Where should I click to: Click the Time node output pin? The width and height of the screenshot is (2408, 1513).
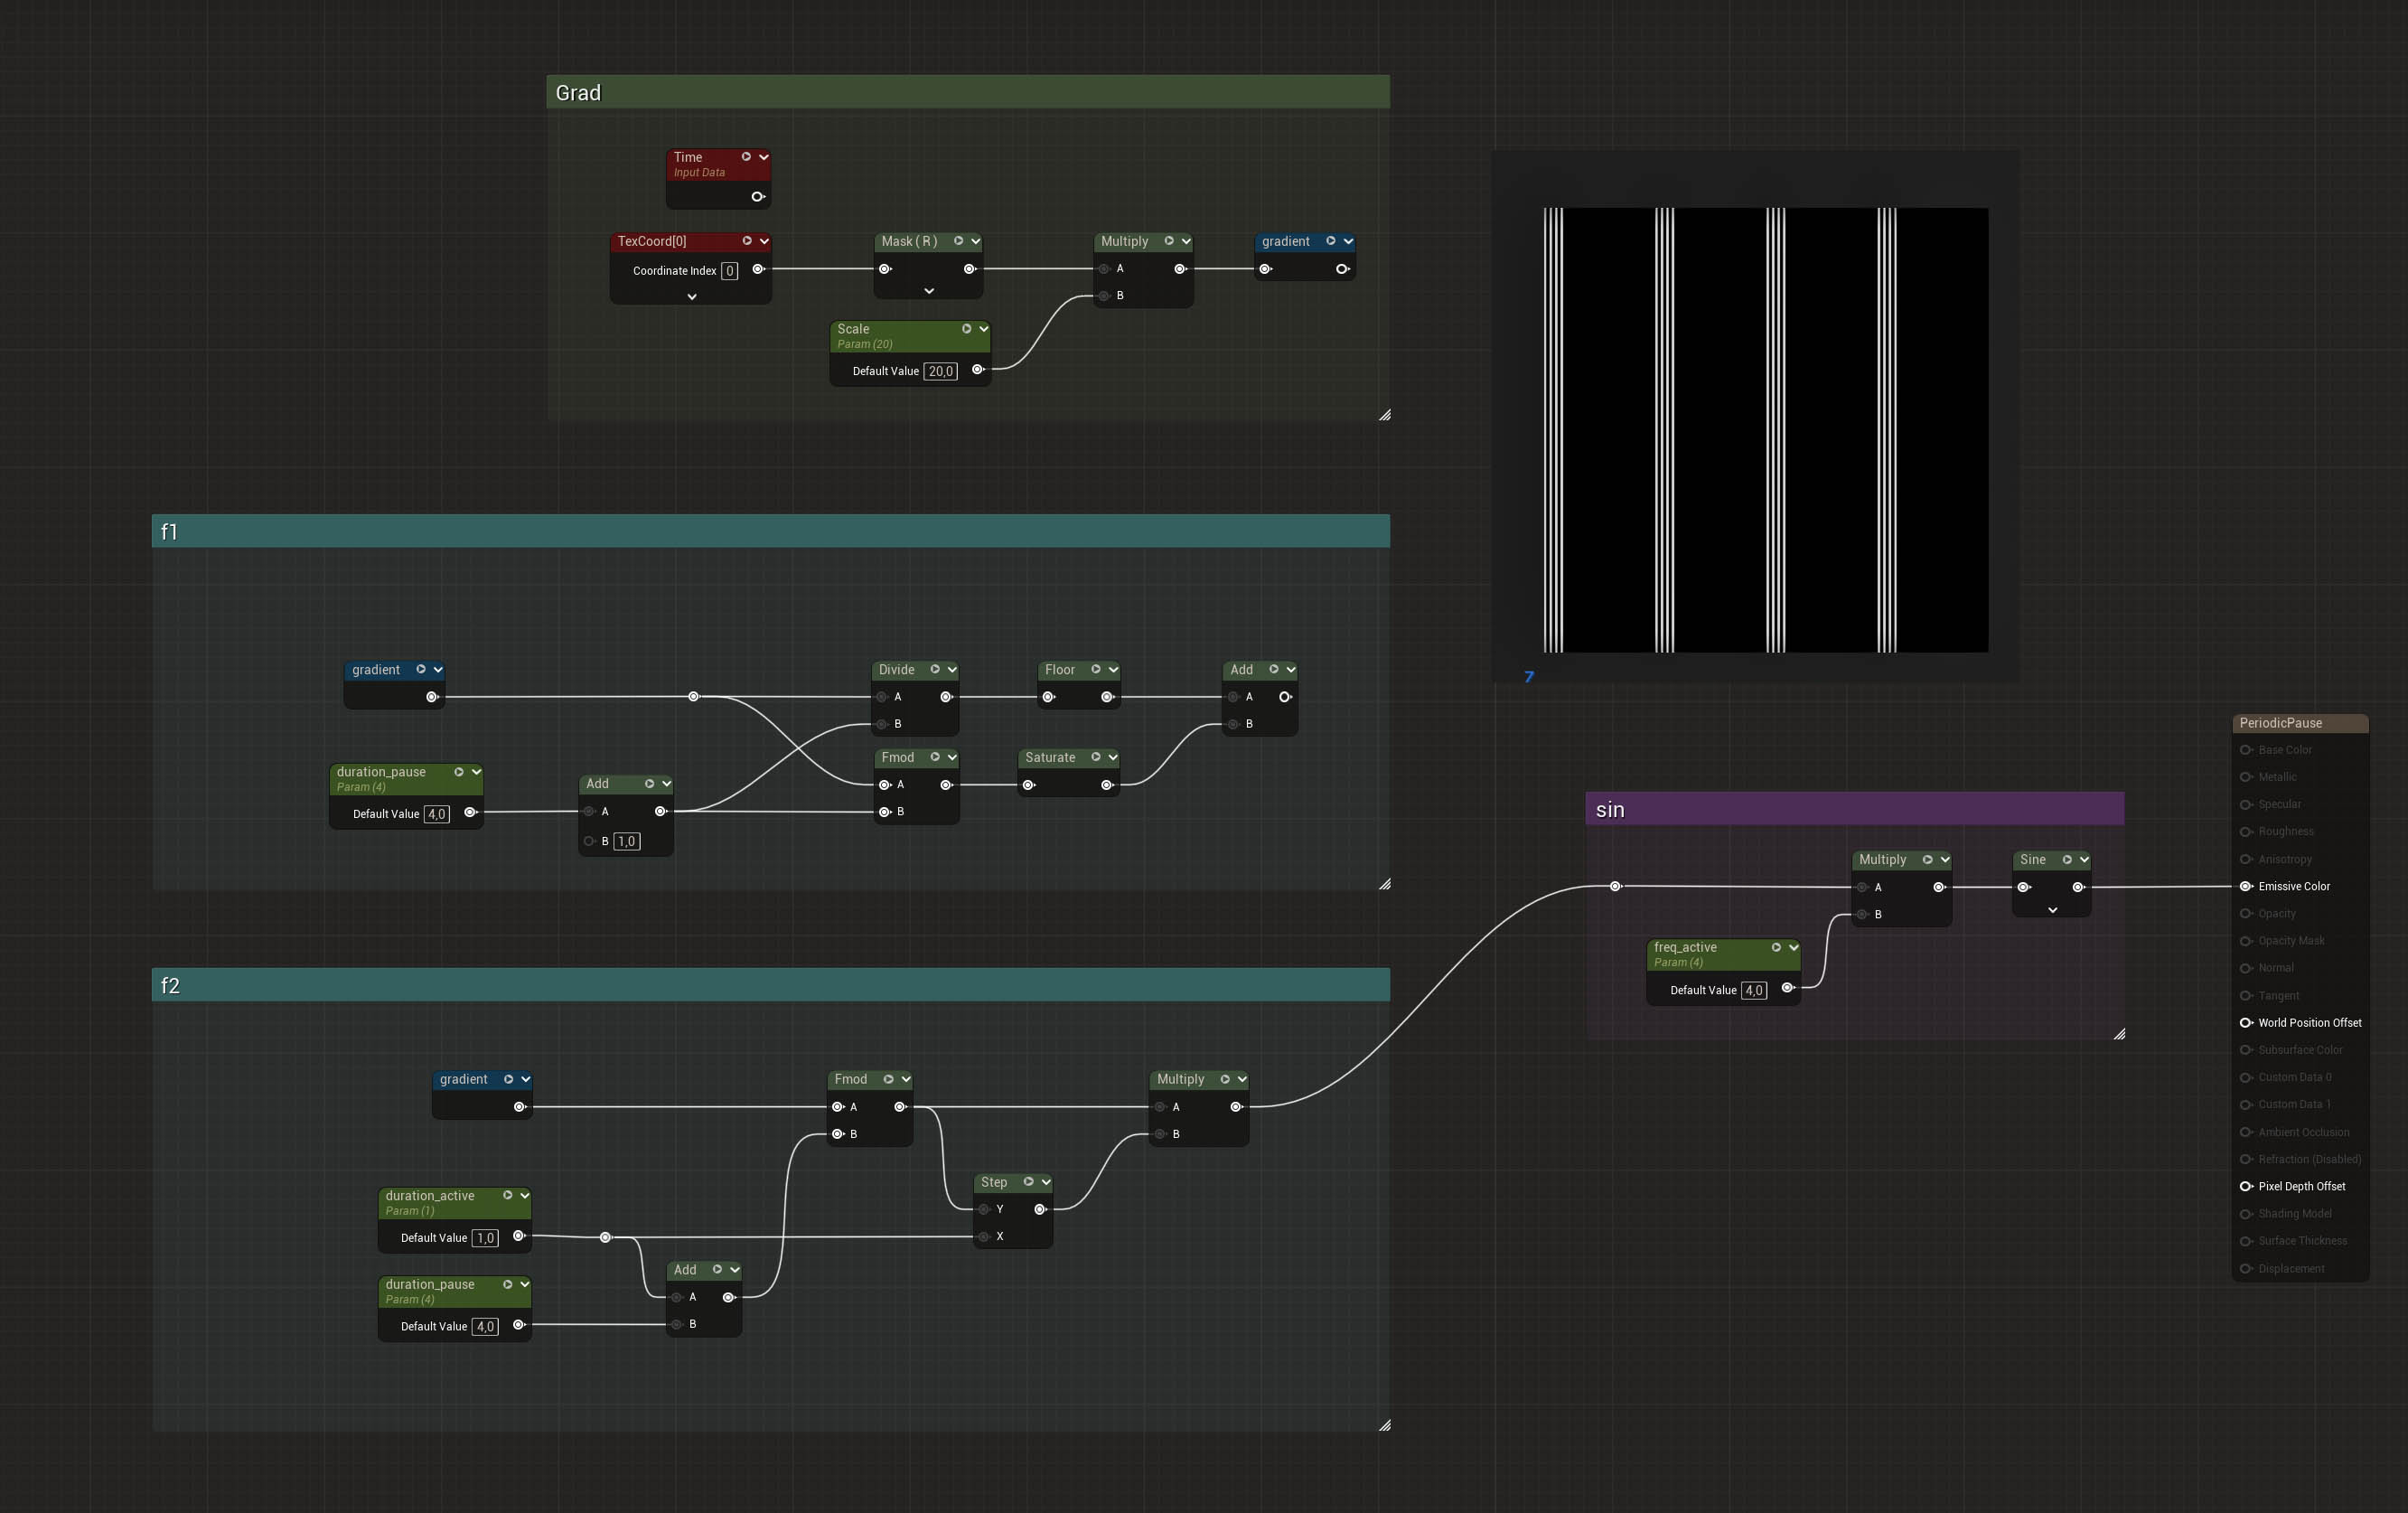coord(758,197)
